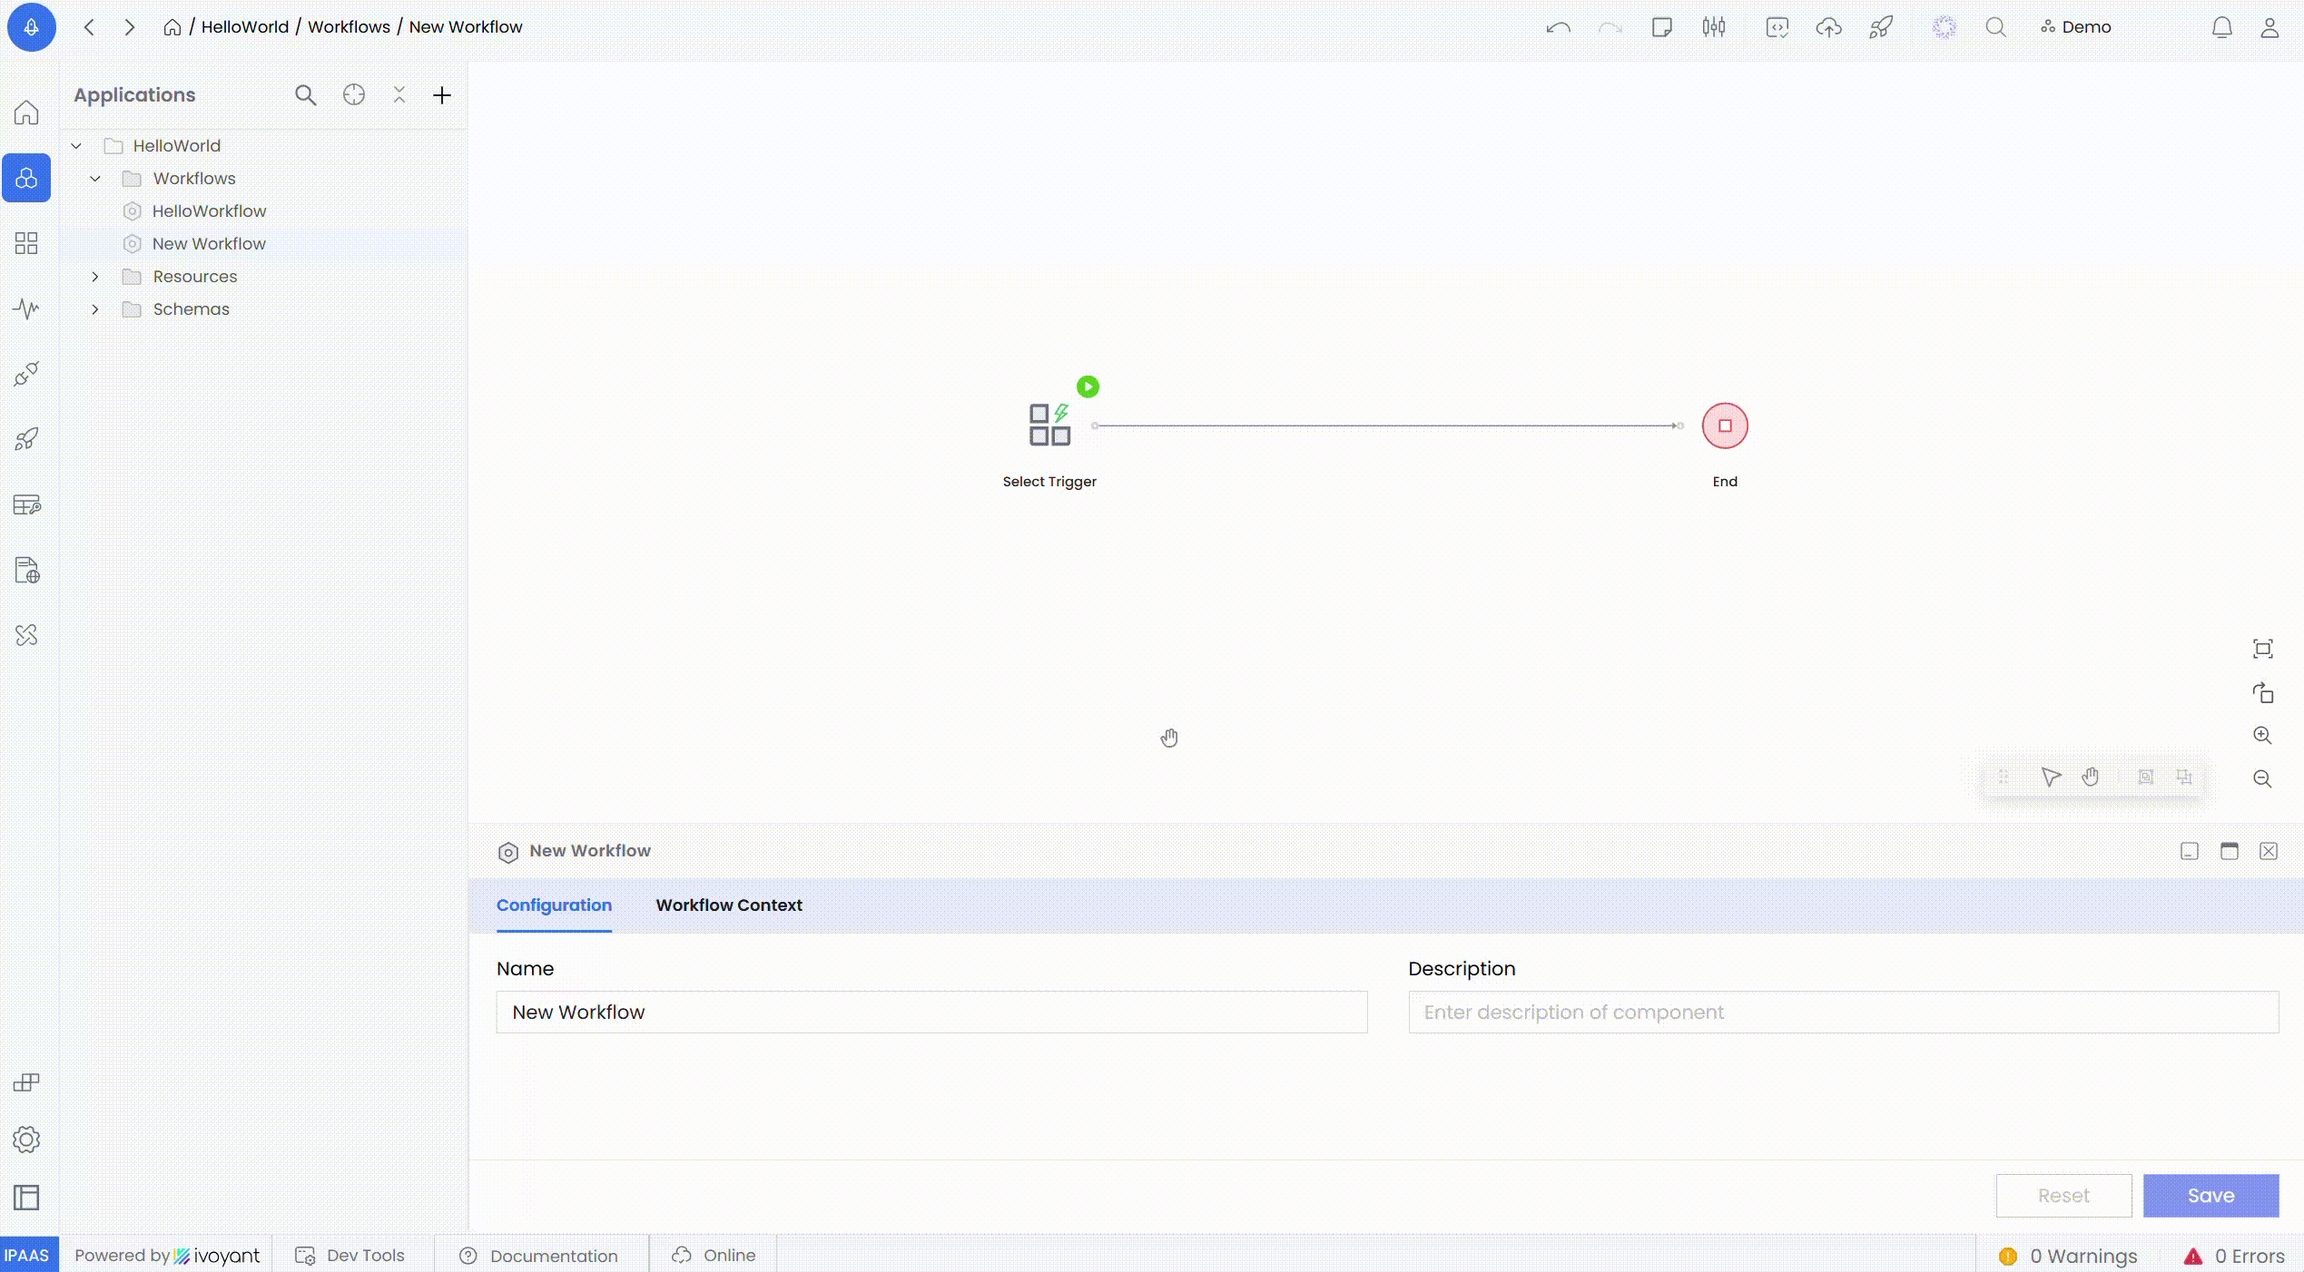The height and width of the screenshot is (1272, 2304).
Task: Expand the Resources folder
Action: pos(95,277)
